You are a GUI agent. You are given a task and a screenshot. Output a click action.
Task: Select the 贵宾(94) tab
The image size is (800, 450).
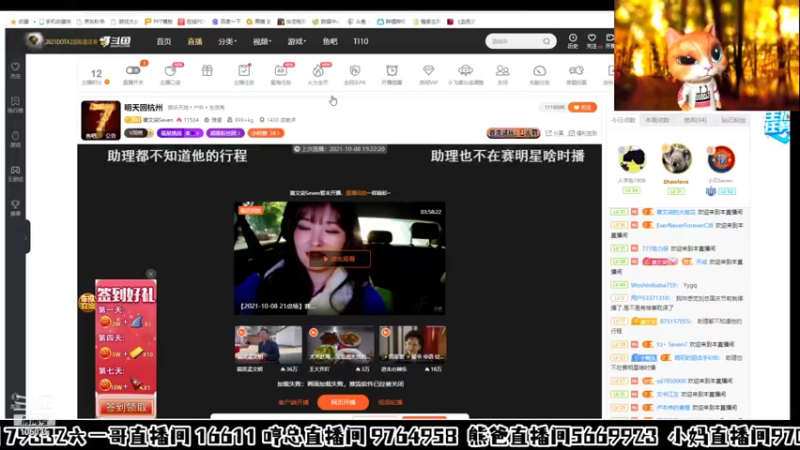(x=695, y=120)
